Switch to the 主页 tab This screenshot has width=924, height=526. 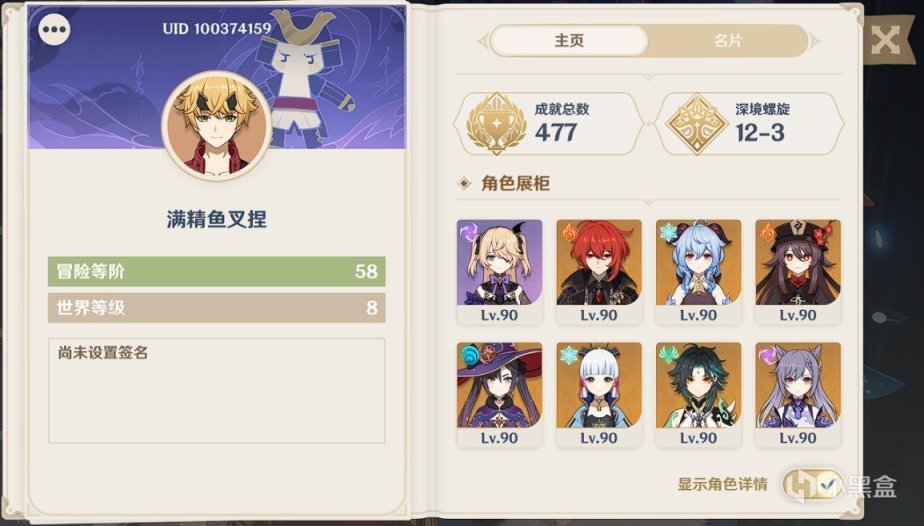[569, 41]
